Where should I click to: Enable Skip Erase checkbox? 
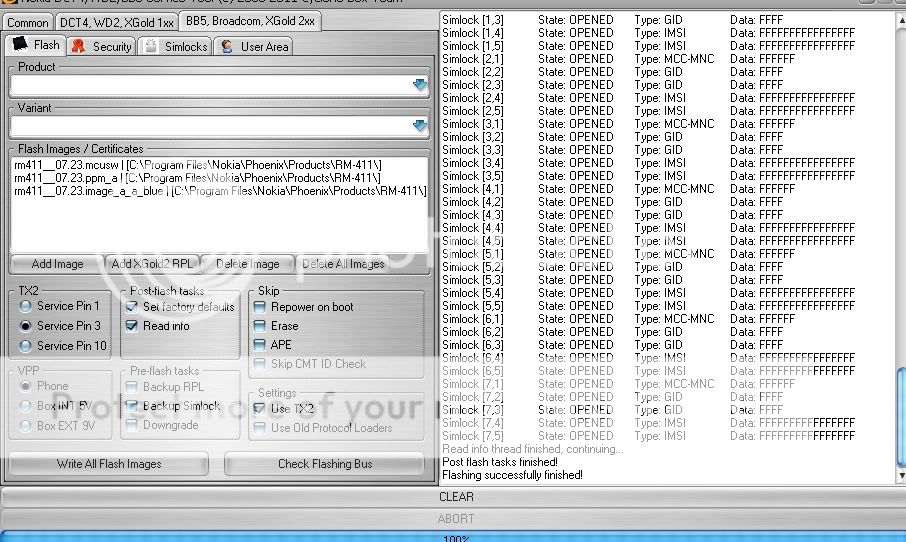click(259, 326)
